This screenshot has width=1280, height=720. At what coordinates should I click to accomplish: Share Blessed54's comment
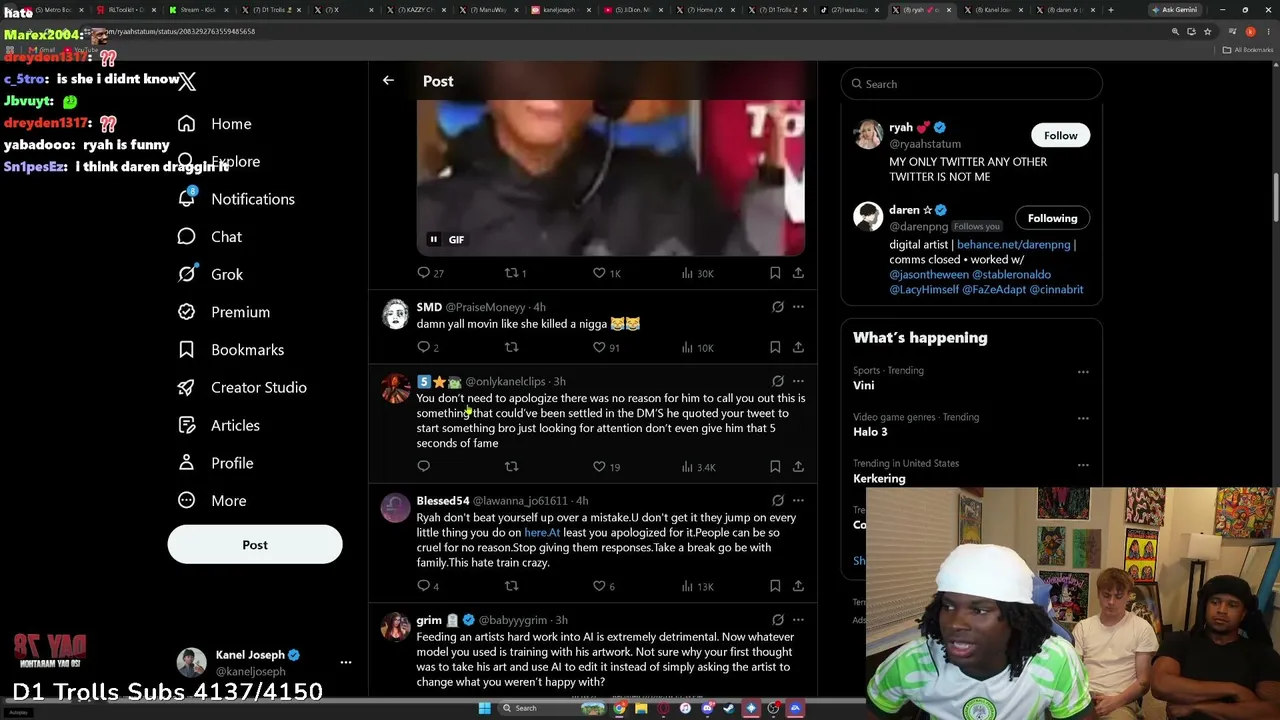tap(798, 586)
